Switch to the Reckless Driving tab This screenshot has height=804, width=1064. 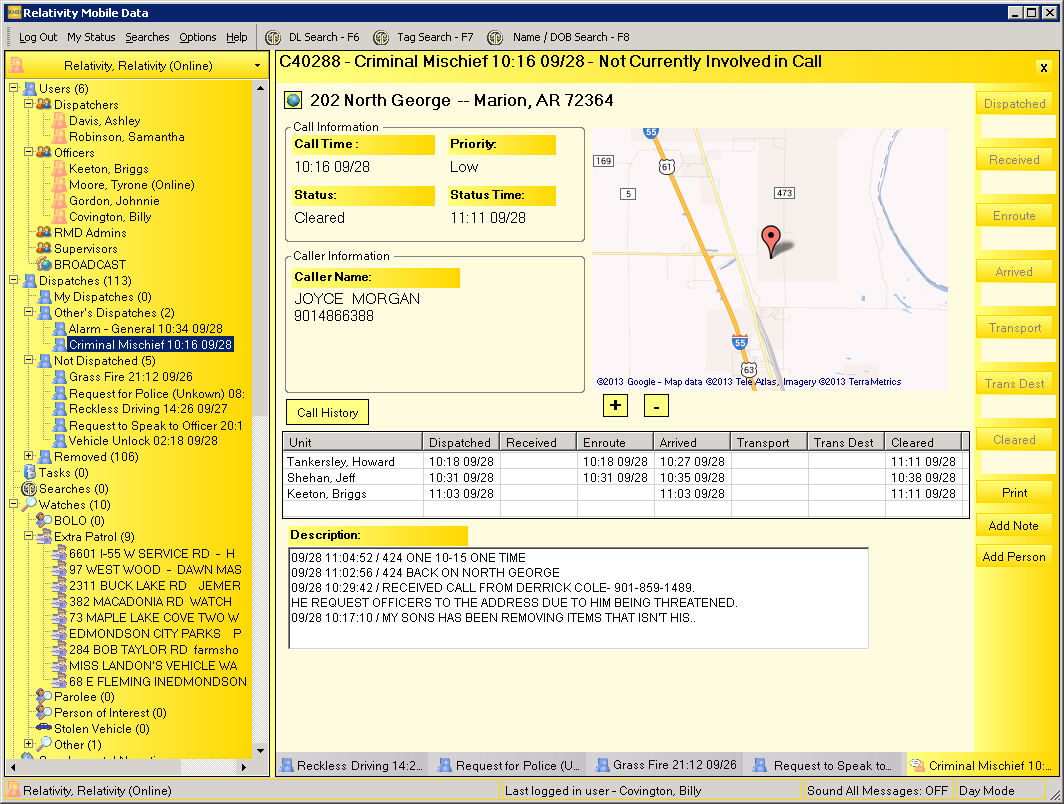tap(352, 765)
